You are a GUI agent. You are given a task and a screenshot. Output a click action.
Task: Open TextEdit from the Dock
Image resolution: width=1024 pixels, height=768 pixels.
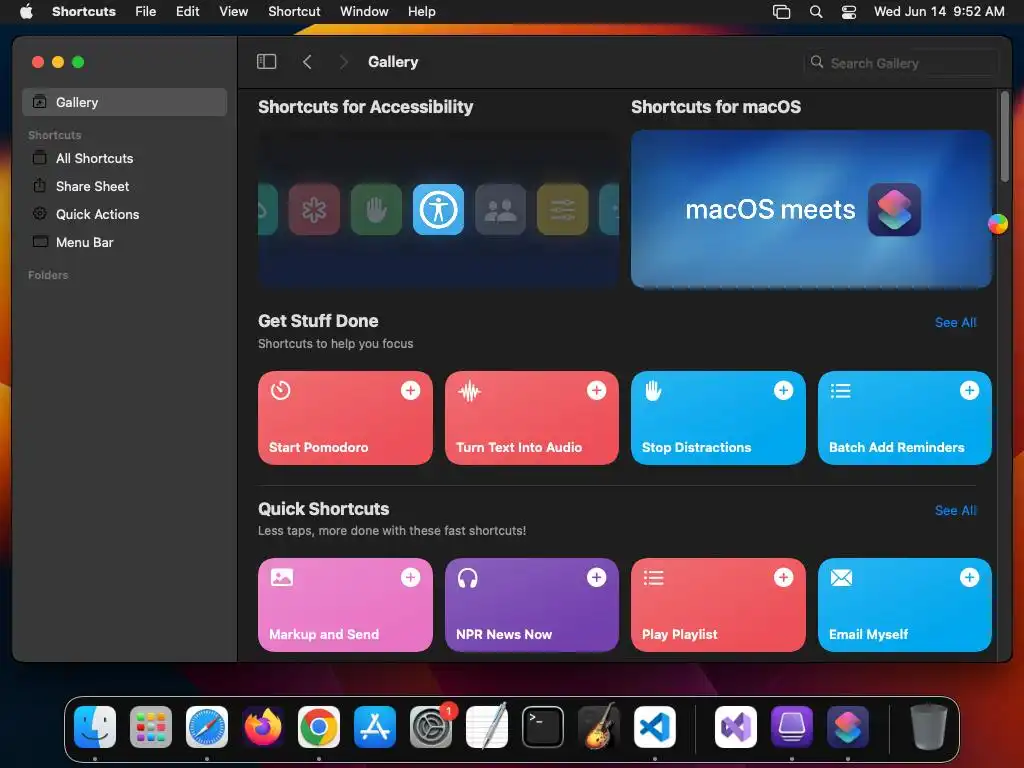pyautogui.click(x=487, y=727)
